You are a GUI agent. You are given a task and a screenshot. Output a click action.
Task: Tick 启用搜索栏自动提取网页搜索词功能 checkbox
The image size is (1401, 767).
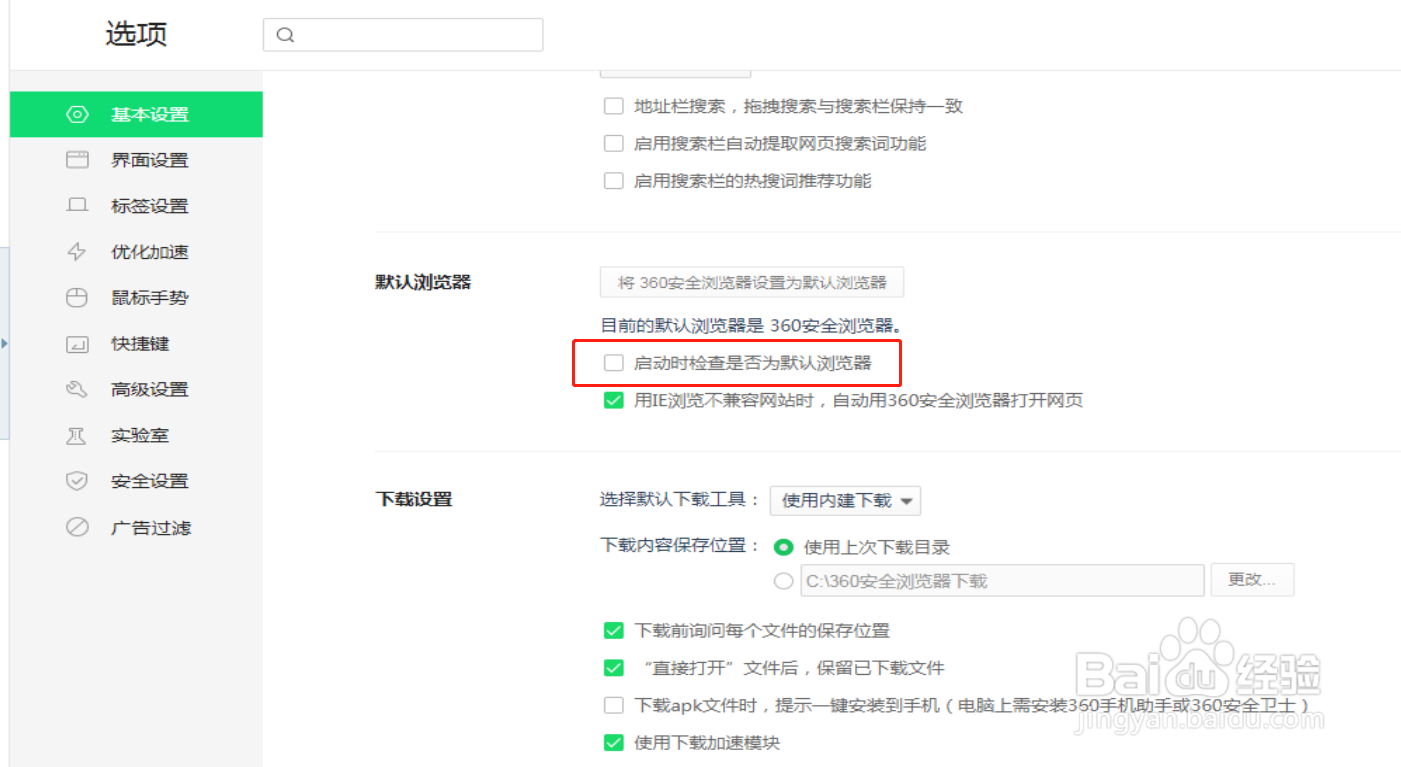point(614,143)
